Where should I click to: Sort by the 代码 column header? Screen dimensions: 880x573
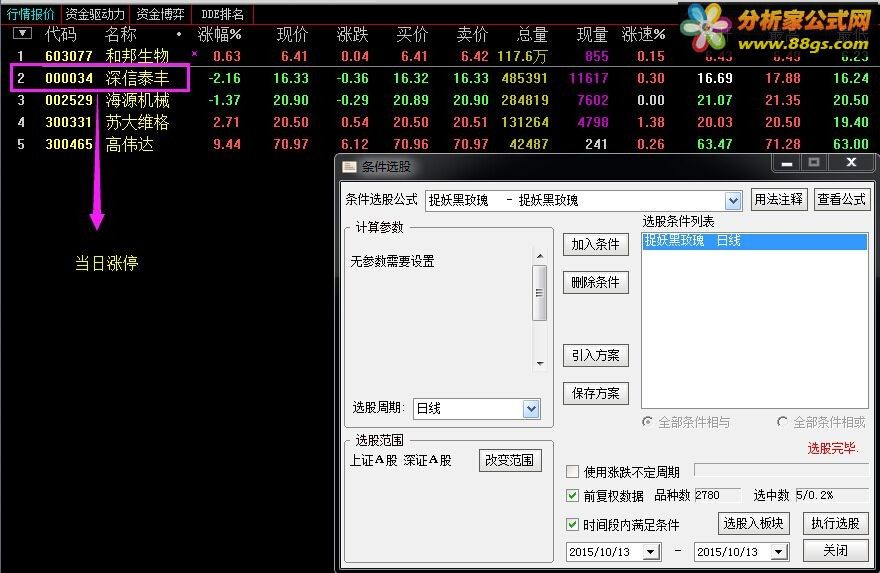pyautogui.click(x=61, y=34)
